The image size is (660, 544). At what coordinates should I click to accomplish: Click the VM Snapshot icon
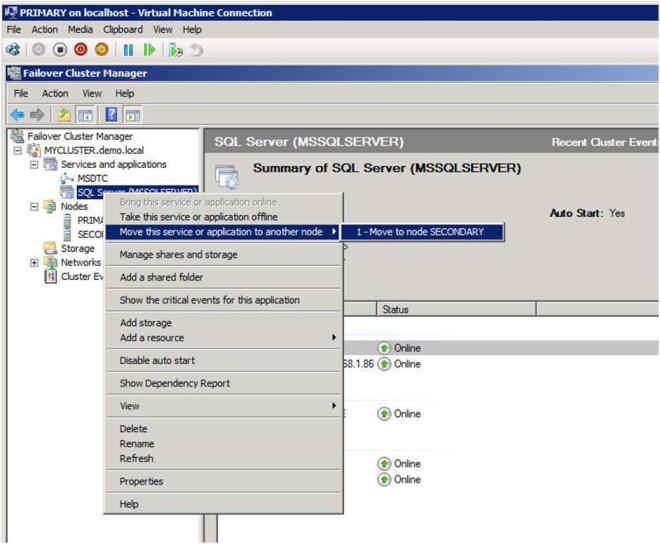point(175,49)
